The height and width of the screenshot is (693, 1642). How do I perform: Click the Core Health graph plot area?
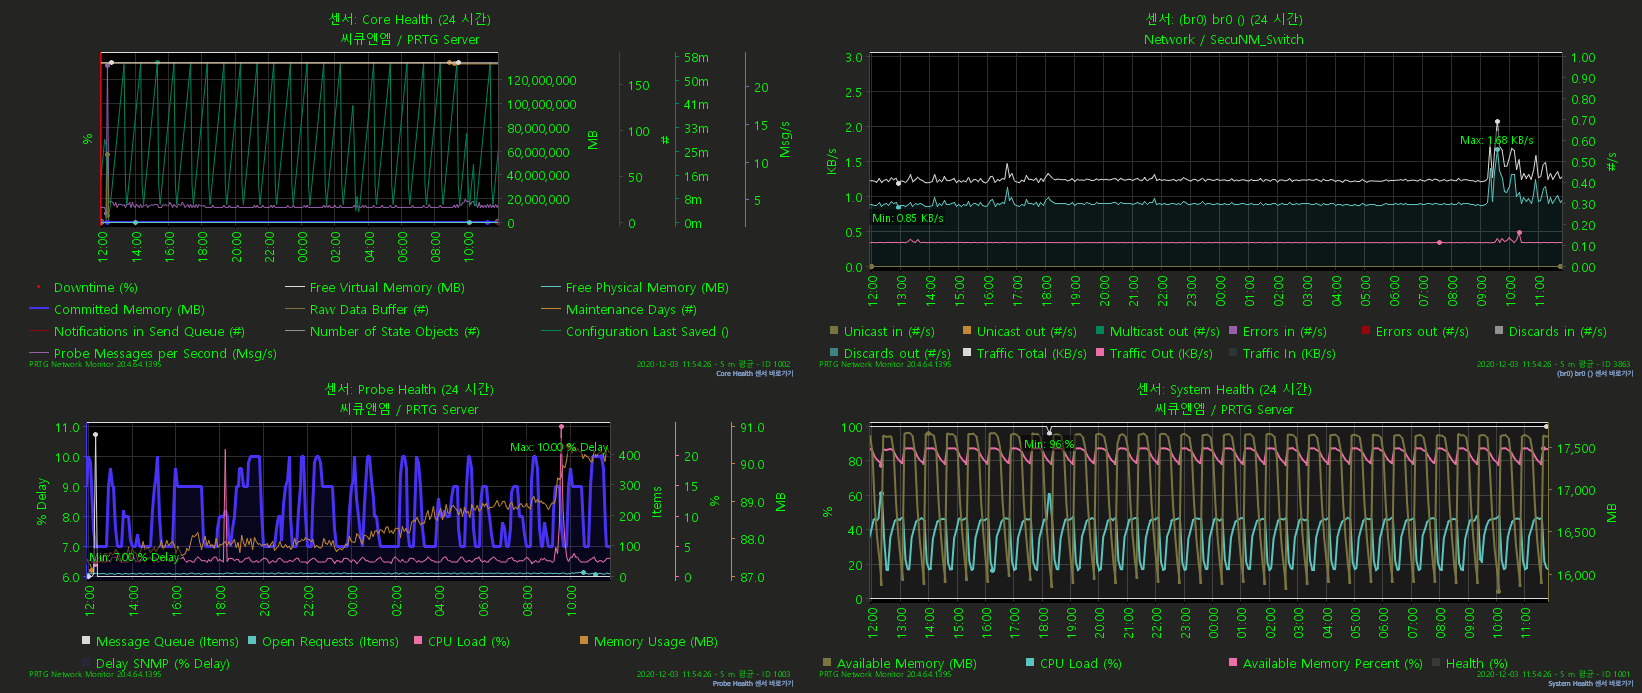(x=300, y=139)
